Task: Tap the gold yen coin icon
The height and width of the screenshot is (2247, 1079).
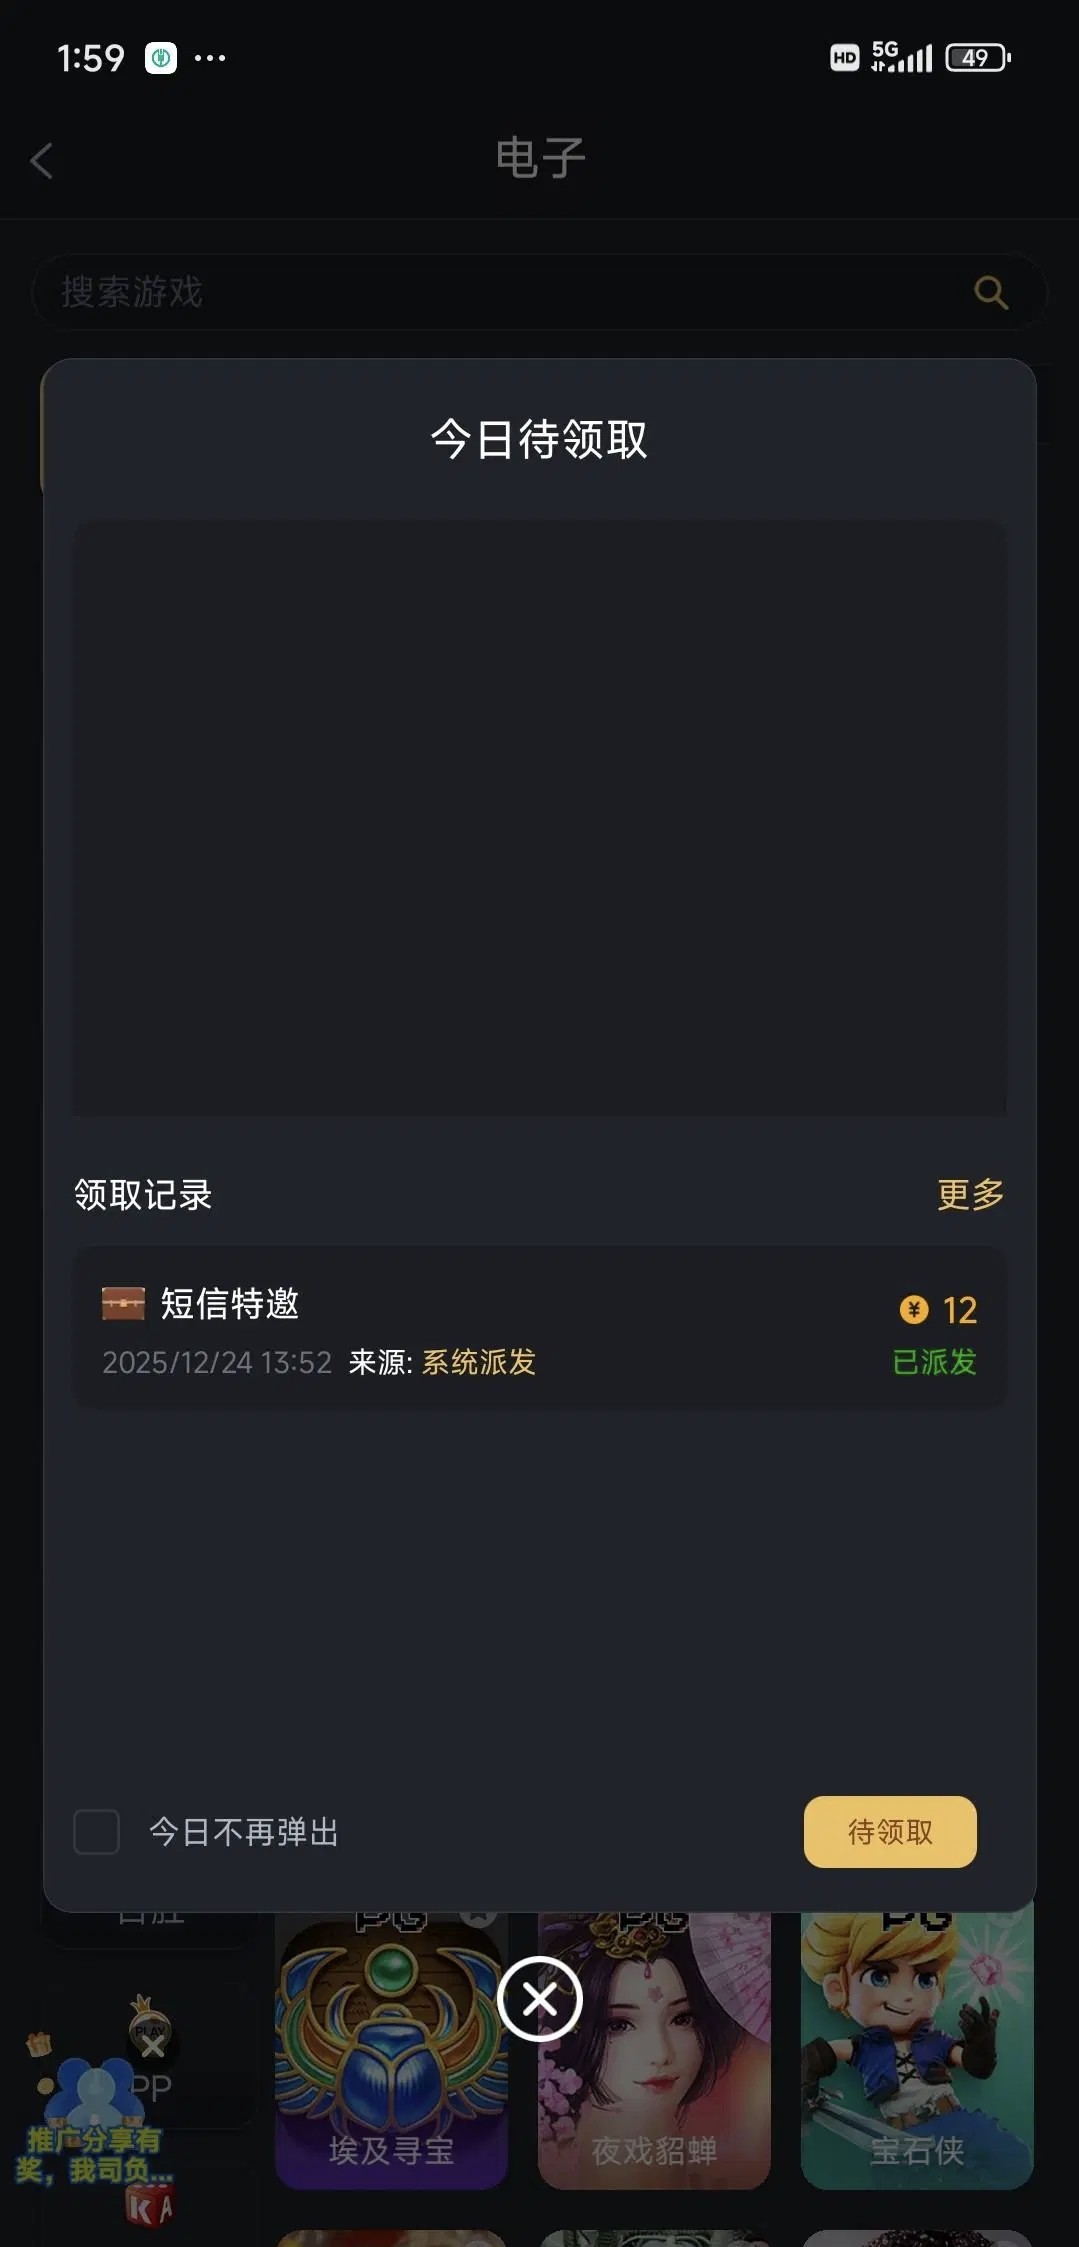Action: tap(914, 1309)
